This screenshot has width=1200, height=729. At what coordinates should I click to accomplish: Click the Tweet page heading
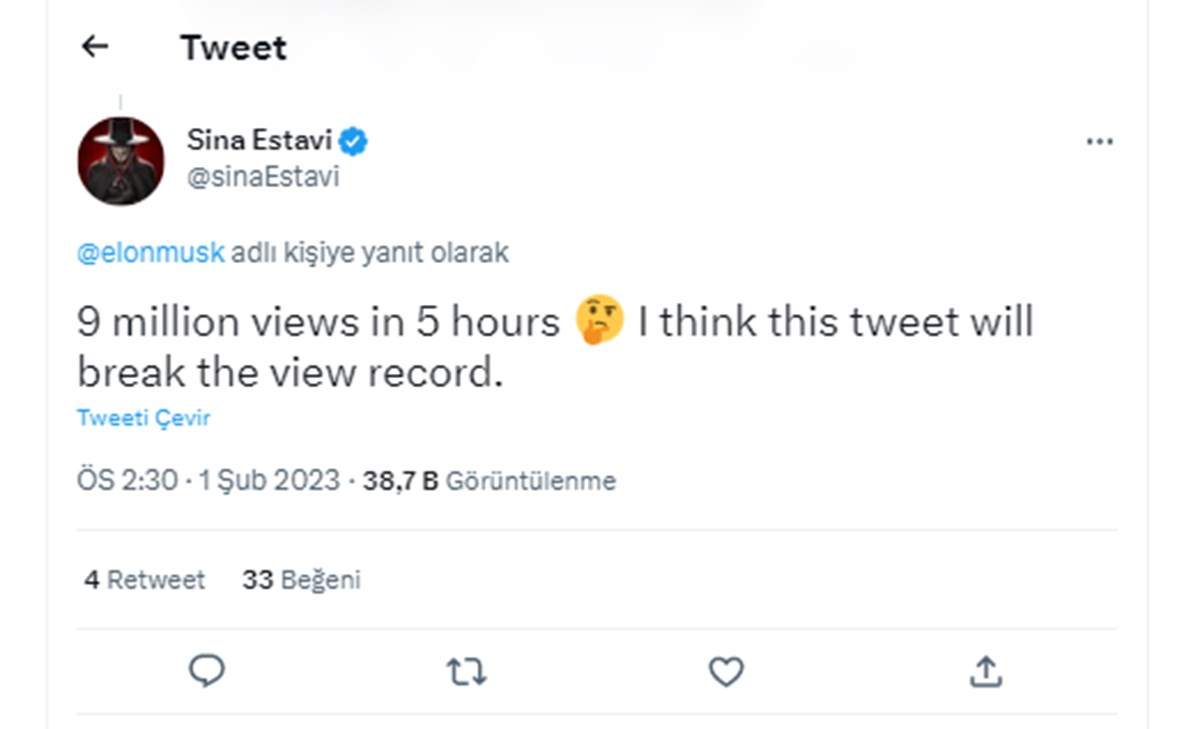(234, 47)
